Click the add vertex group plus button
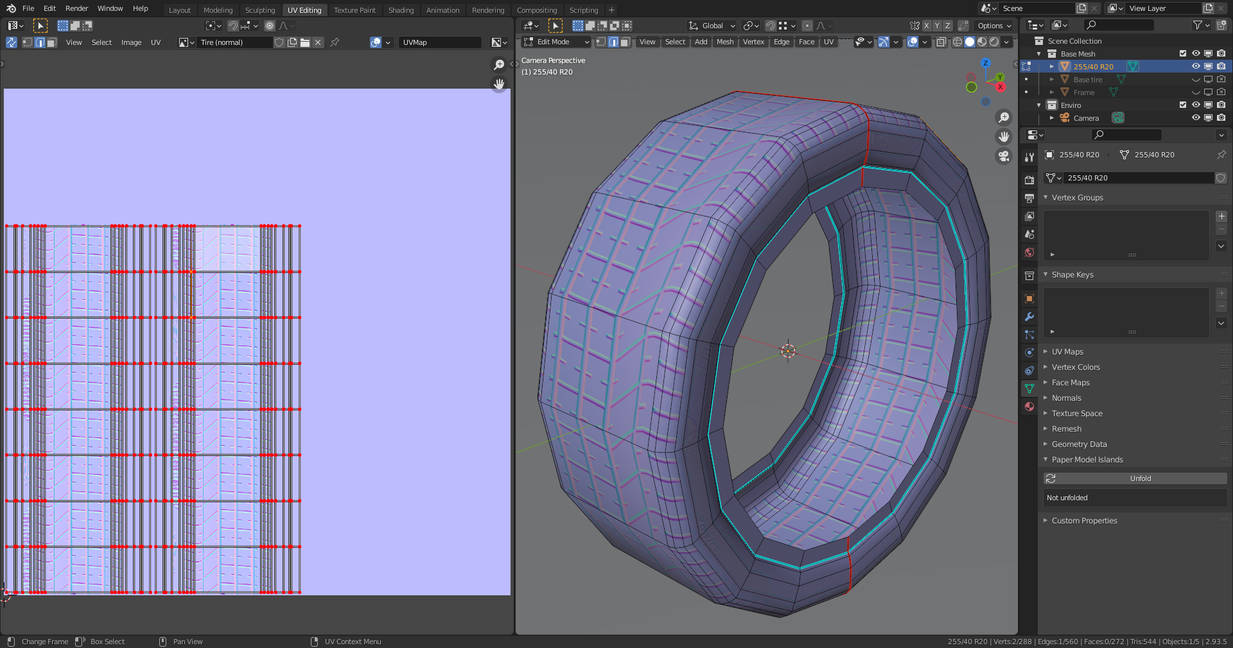The height and width of the screenshot is (648, 1233). point(1221,216)
